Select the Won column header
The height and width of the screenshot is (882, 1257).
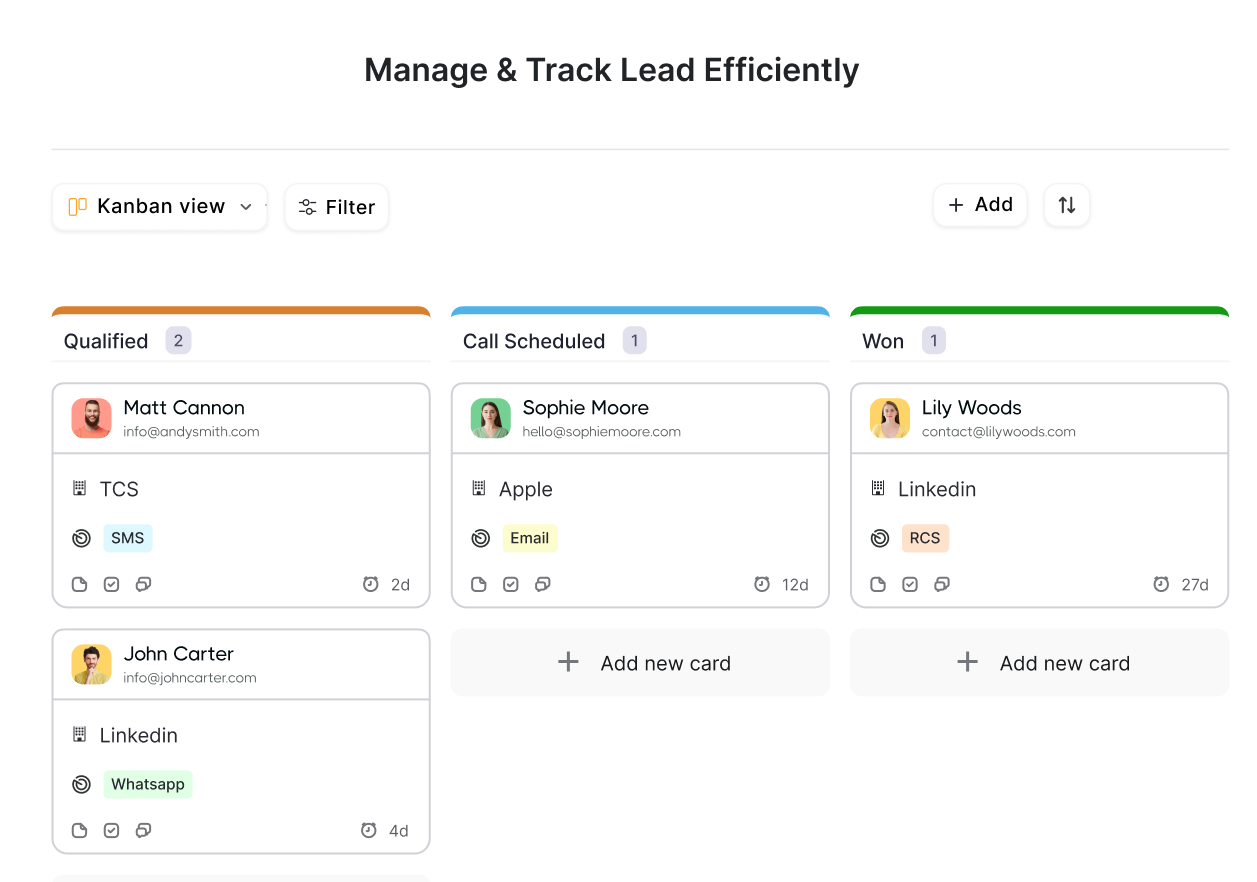coord(881,341)
